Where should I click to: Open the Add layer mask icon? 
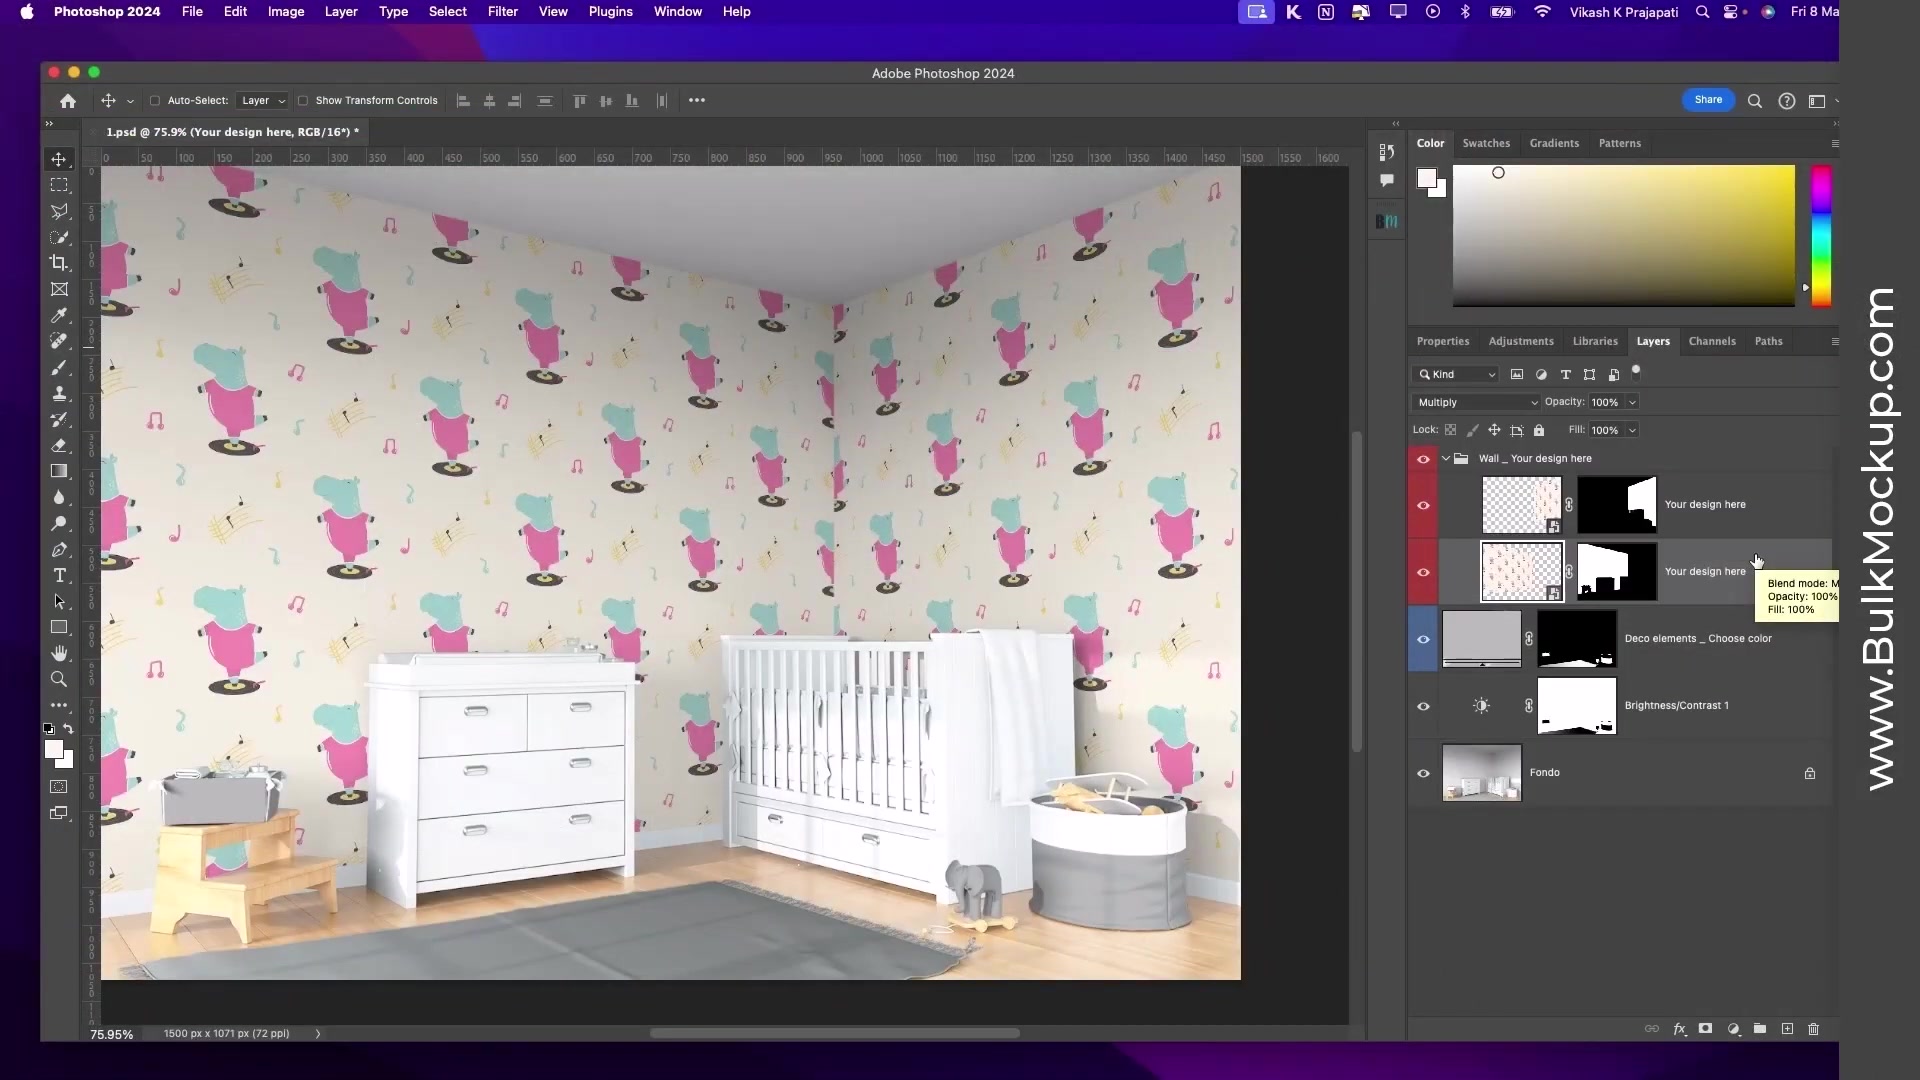pyautogui.click(x=1705, y=1029)
